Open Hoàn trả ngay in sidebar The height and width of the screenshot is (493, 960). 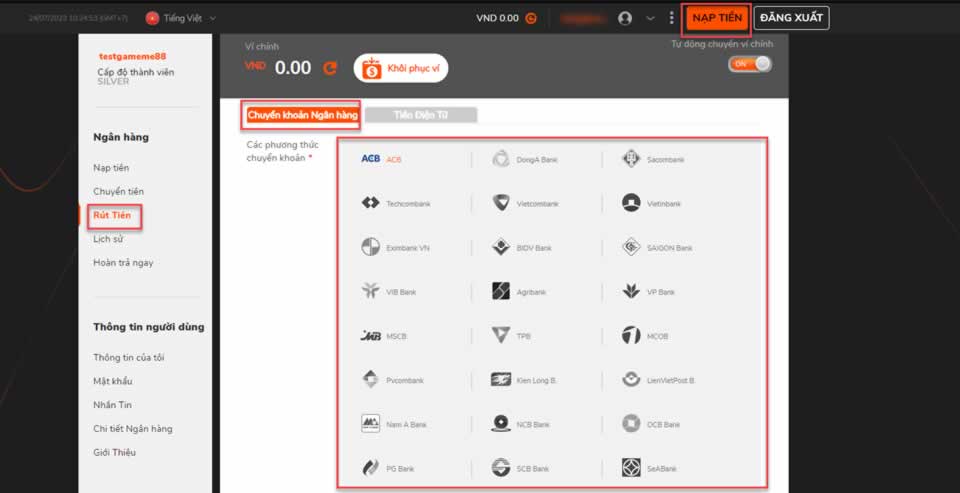pos(123,263)
